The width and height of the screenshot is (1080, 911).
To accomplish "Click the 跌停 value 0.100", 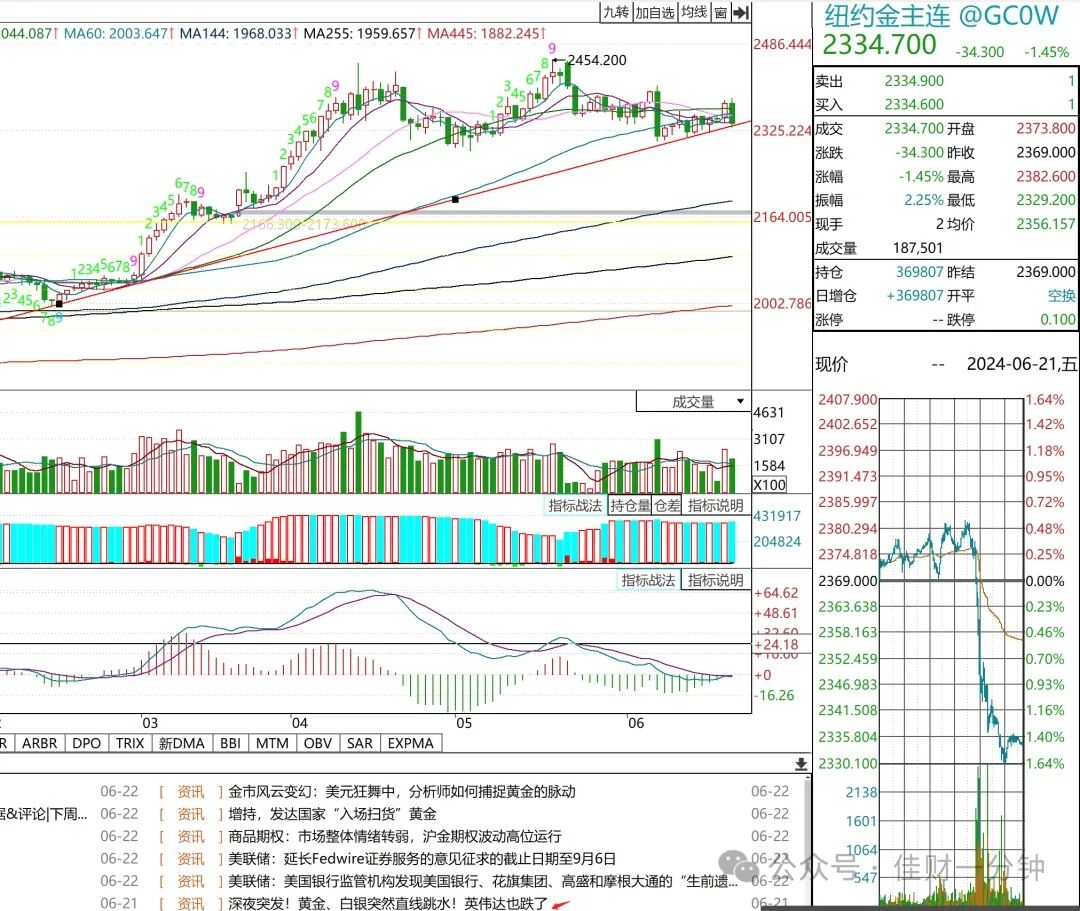I will coord(1058,320).
